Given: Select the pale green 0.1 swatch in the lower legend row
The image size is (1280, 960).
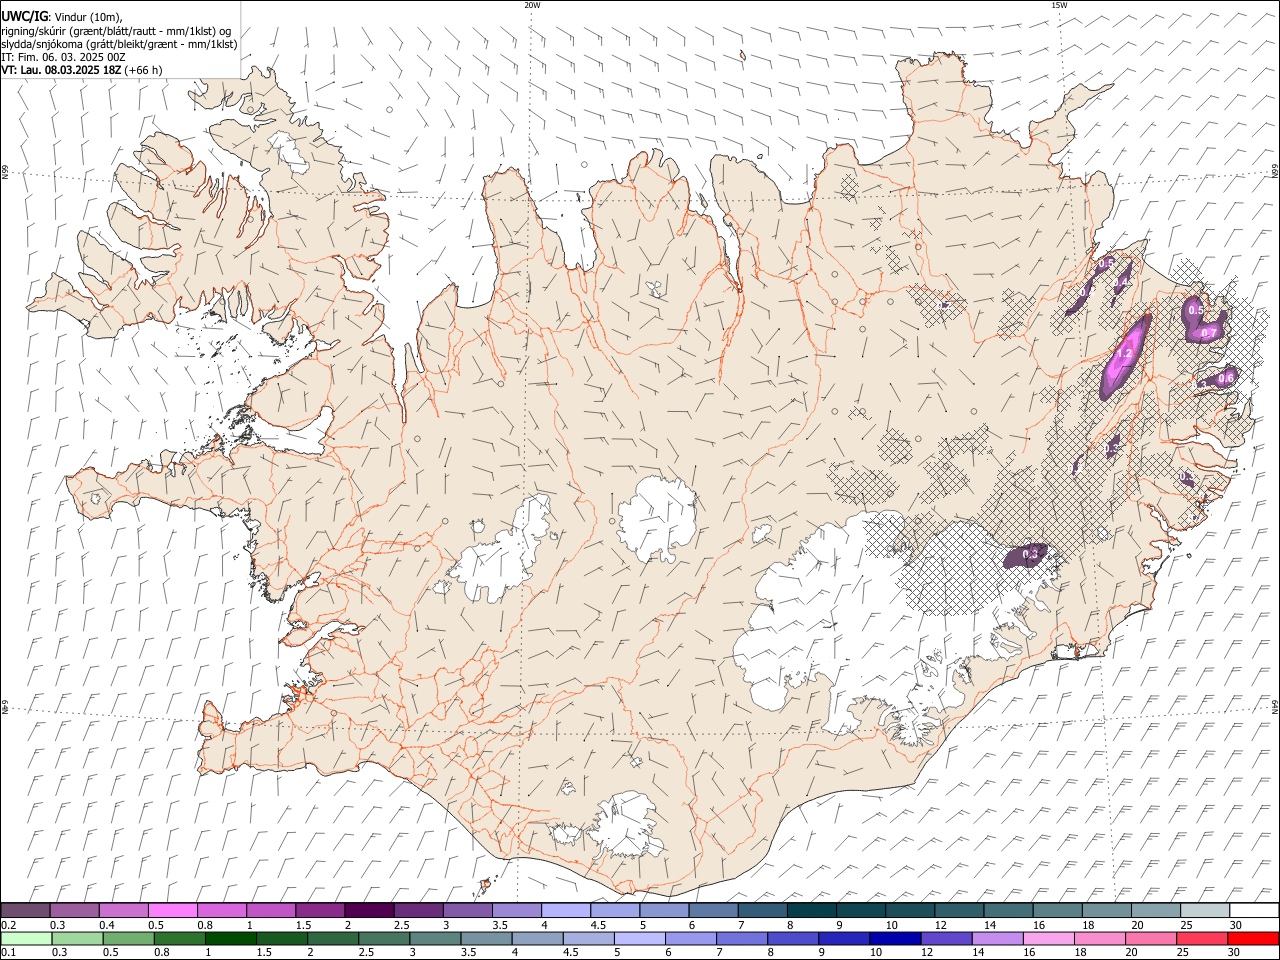Looking at the screenshot, I should [x=27, y=939].
